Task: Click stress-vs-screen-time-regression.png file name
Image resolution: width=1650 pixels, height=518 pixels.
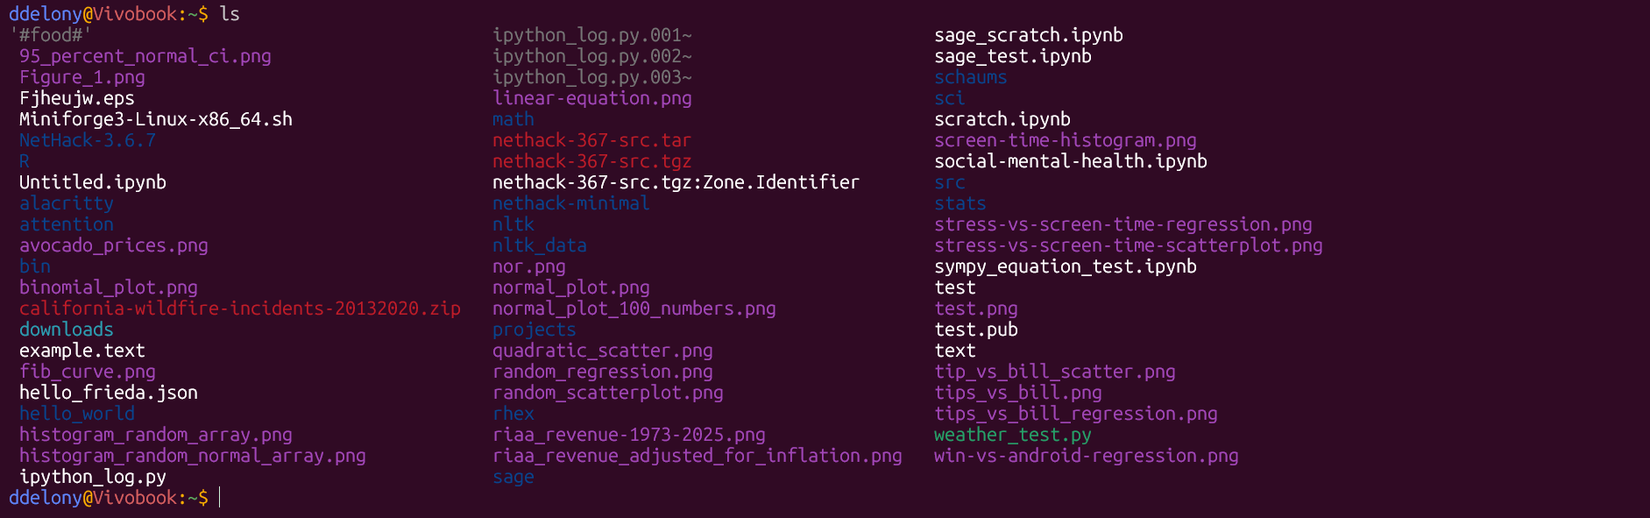Action: point(1123,224)
